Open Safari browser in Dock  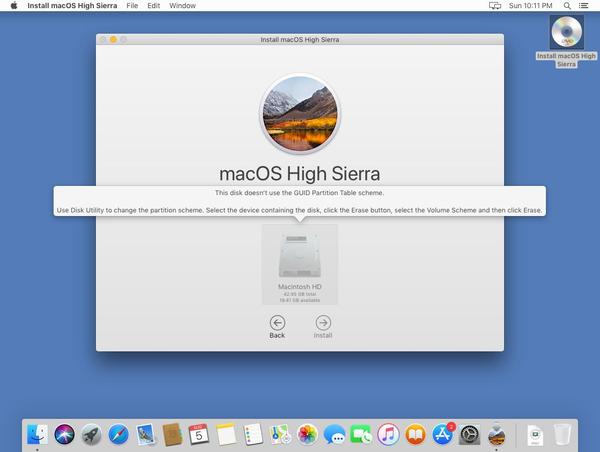118,435
